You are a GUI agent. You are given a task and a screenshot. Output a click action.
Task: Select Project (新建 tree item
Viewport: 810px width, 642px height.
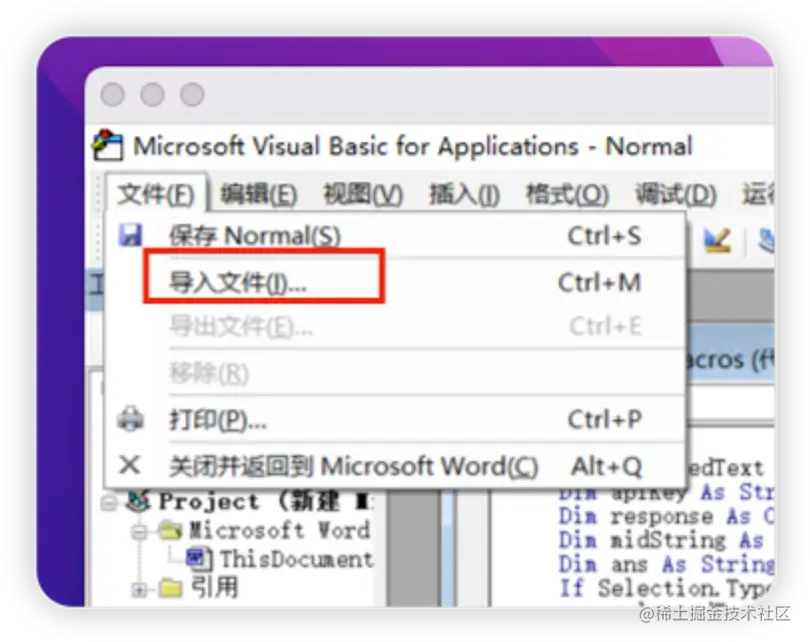click(x=264, y=501)
